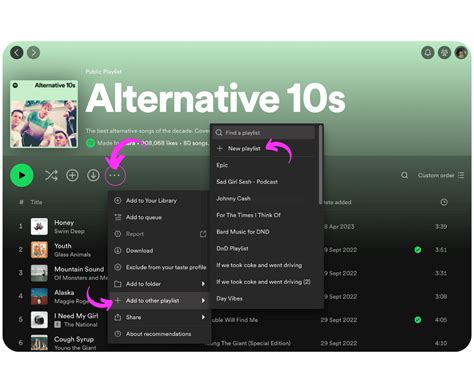The image size is (474, 391).
Task: Open Trouble Will Find Me album link
Action: pos(235,320)
